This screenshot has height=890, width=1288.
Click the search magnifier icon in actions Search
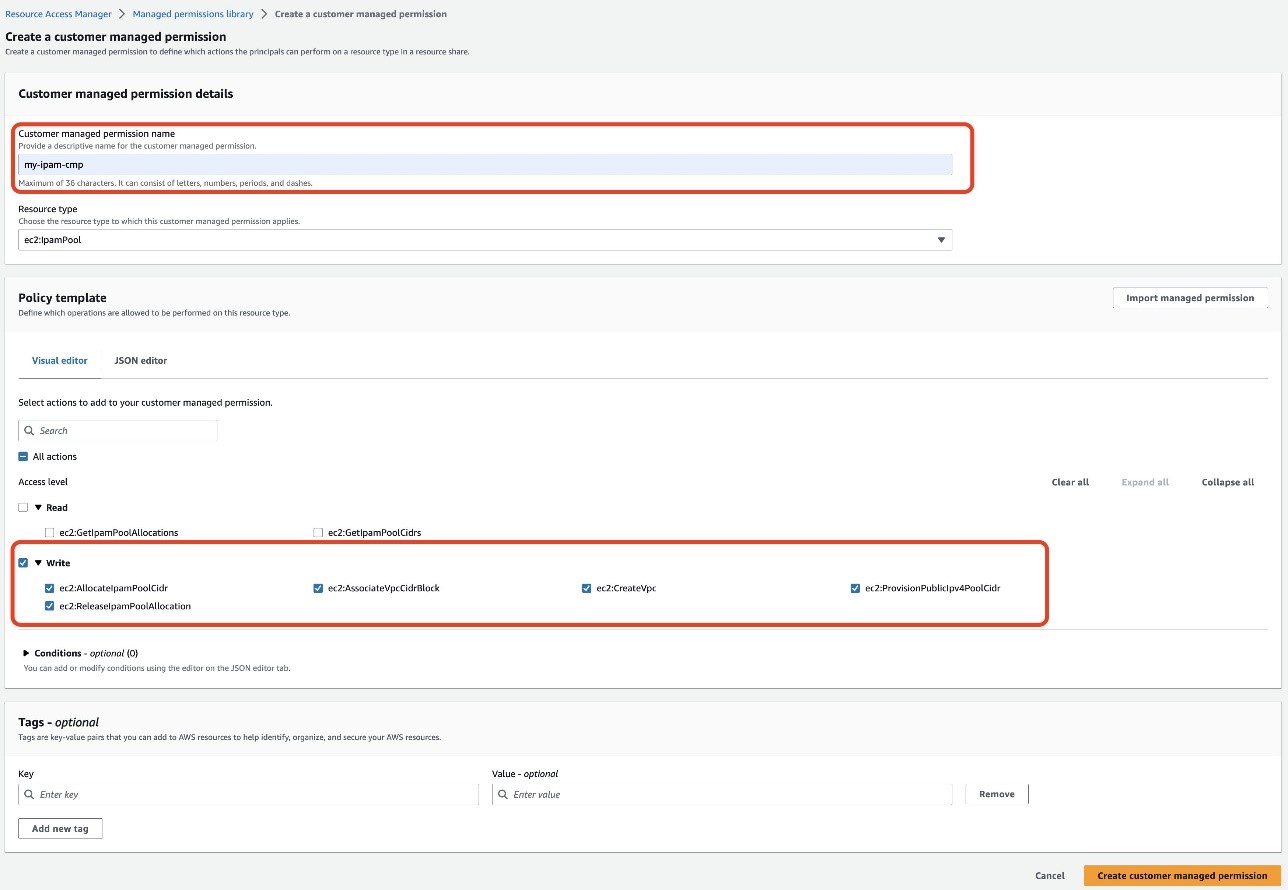(x=29, y=431)
